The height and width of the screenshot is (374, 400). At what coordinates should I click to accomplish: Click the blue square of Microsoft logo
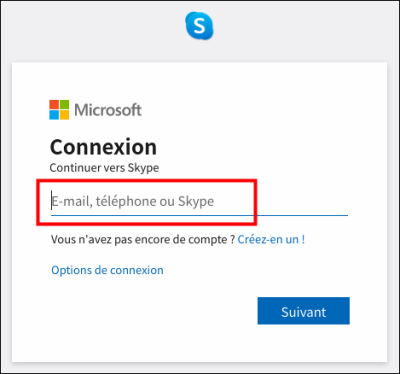(x=54, y=115)
